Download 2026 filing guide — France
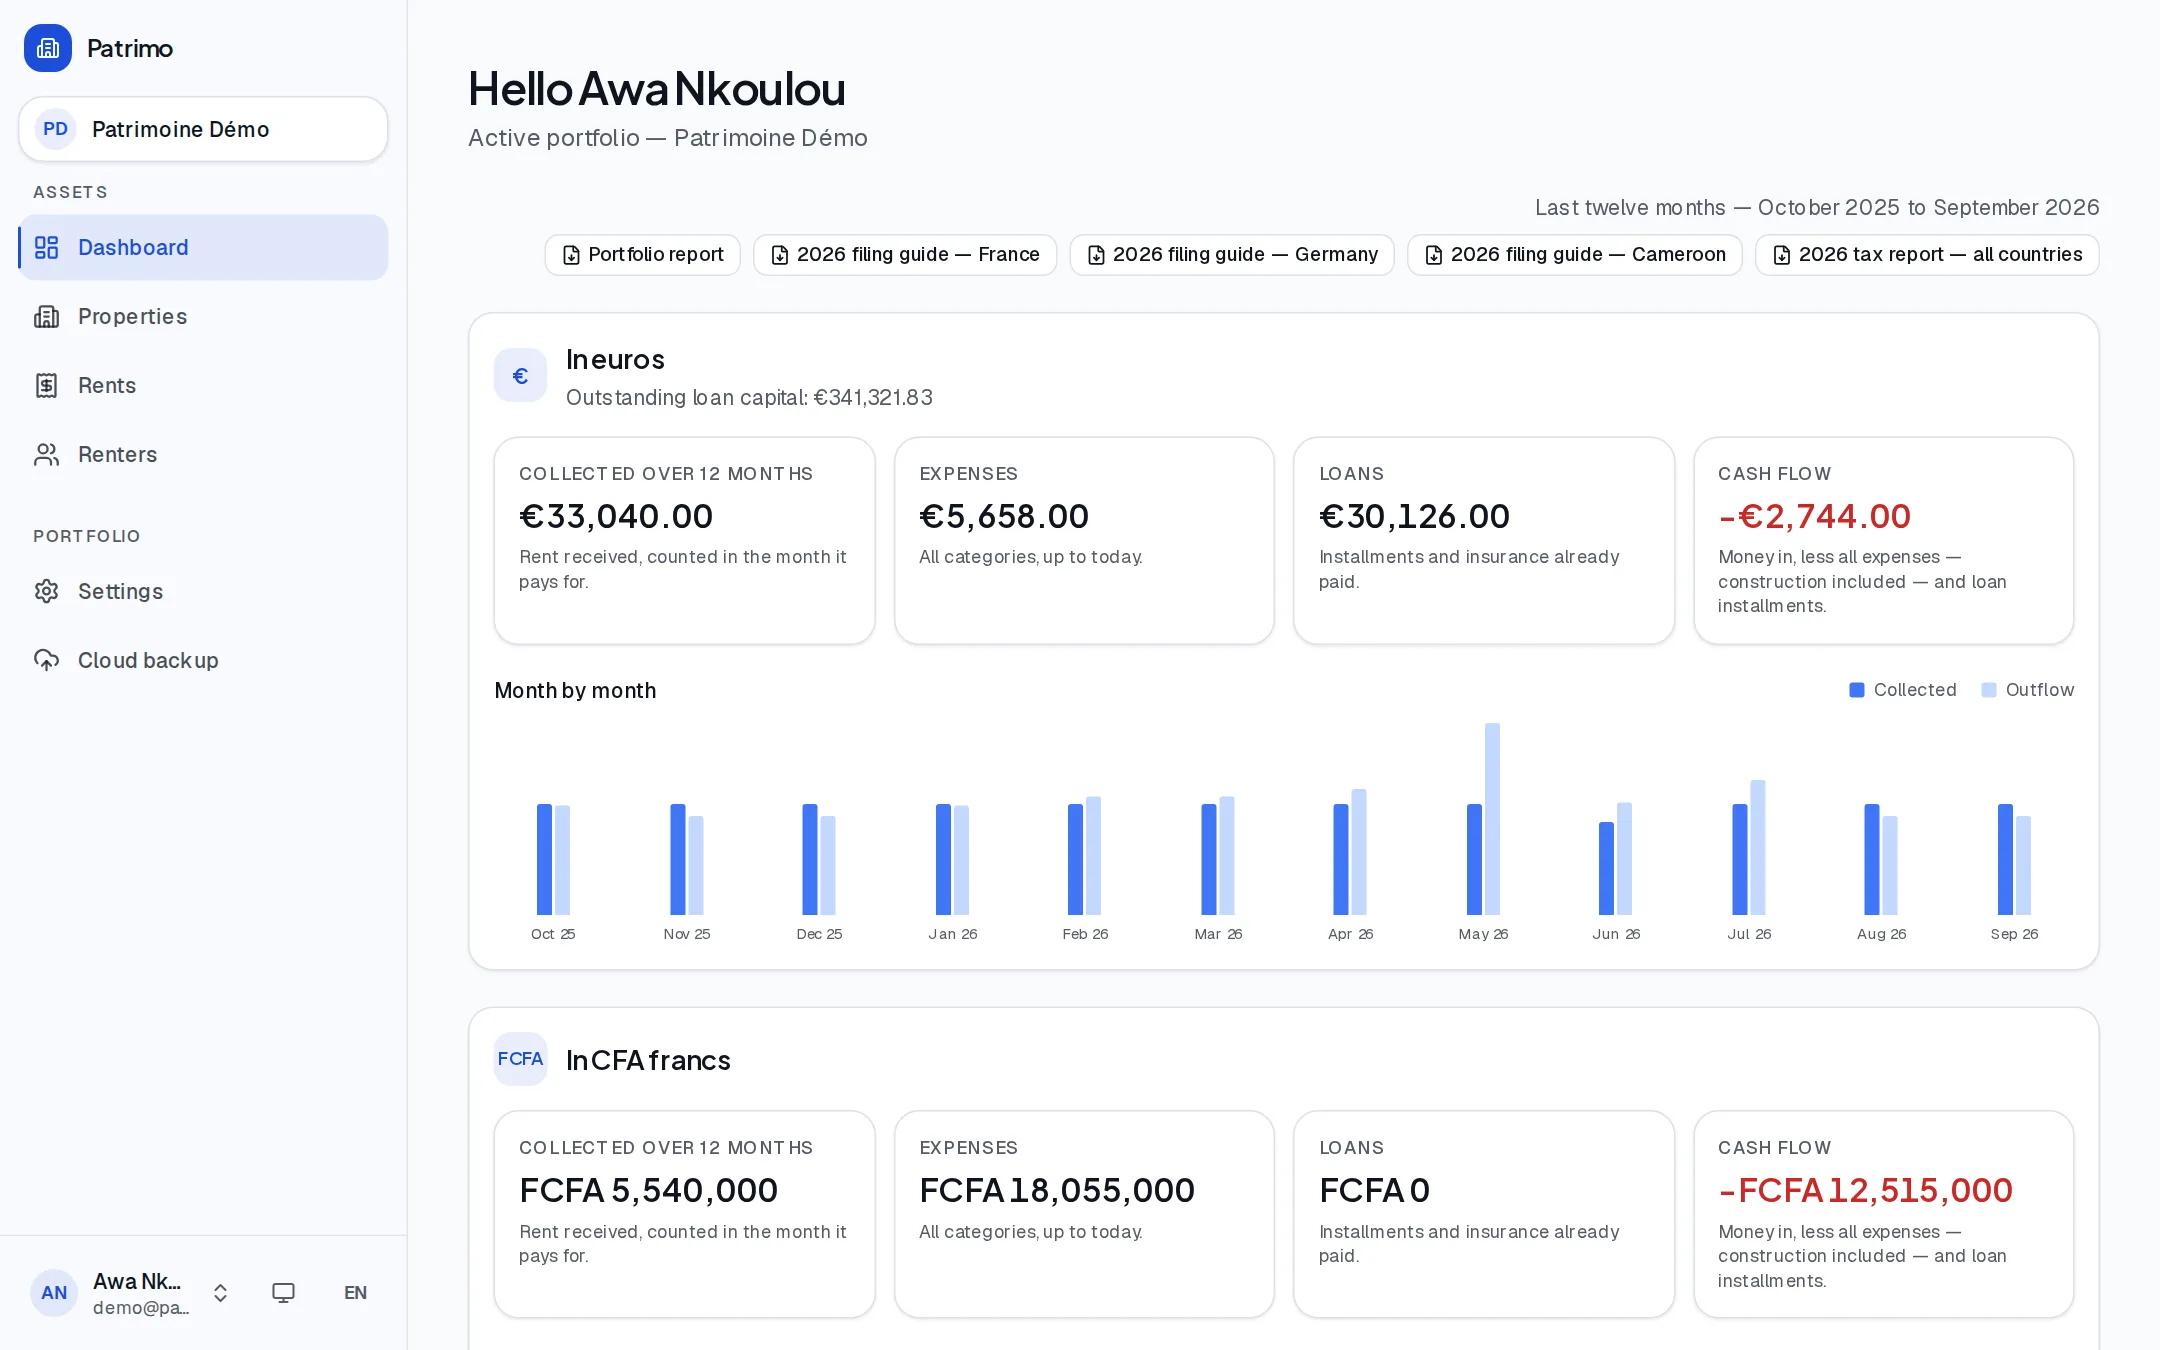The image size is (2160, 1350). click(905, 255)
